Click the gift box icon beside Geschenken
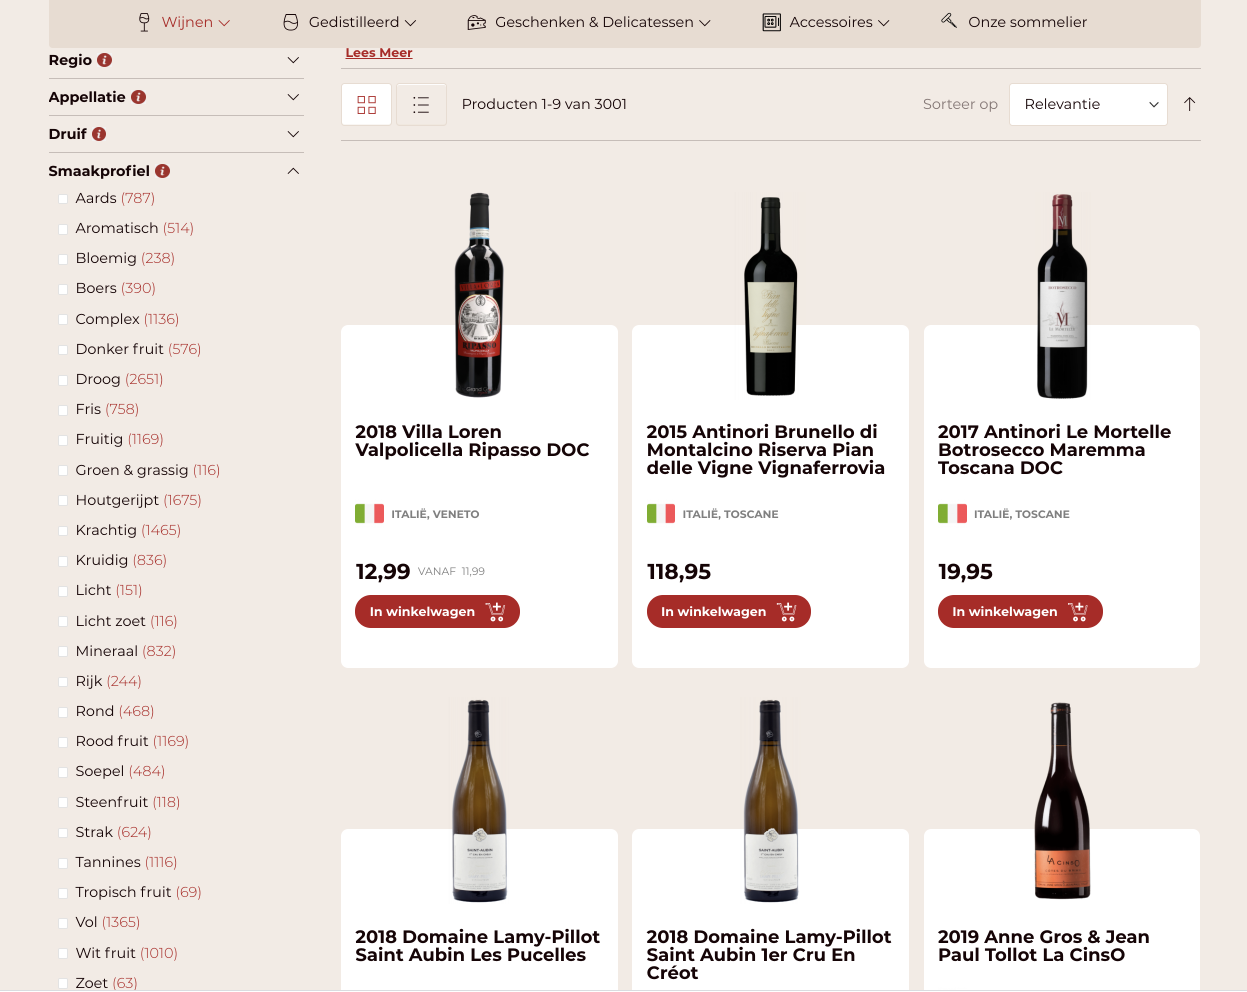This screenshot has height=992, width=1247. tap(477, 22)
